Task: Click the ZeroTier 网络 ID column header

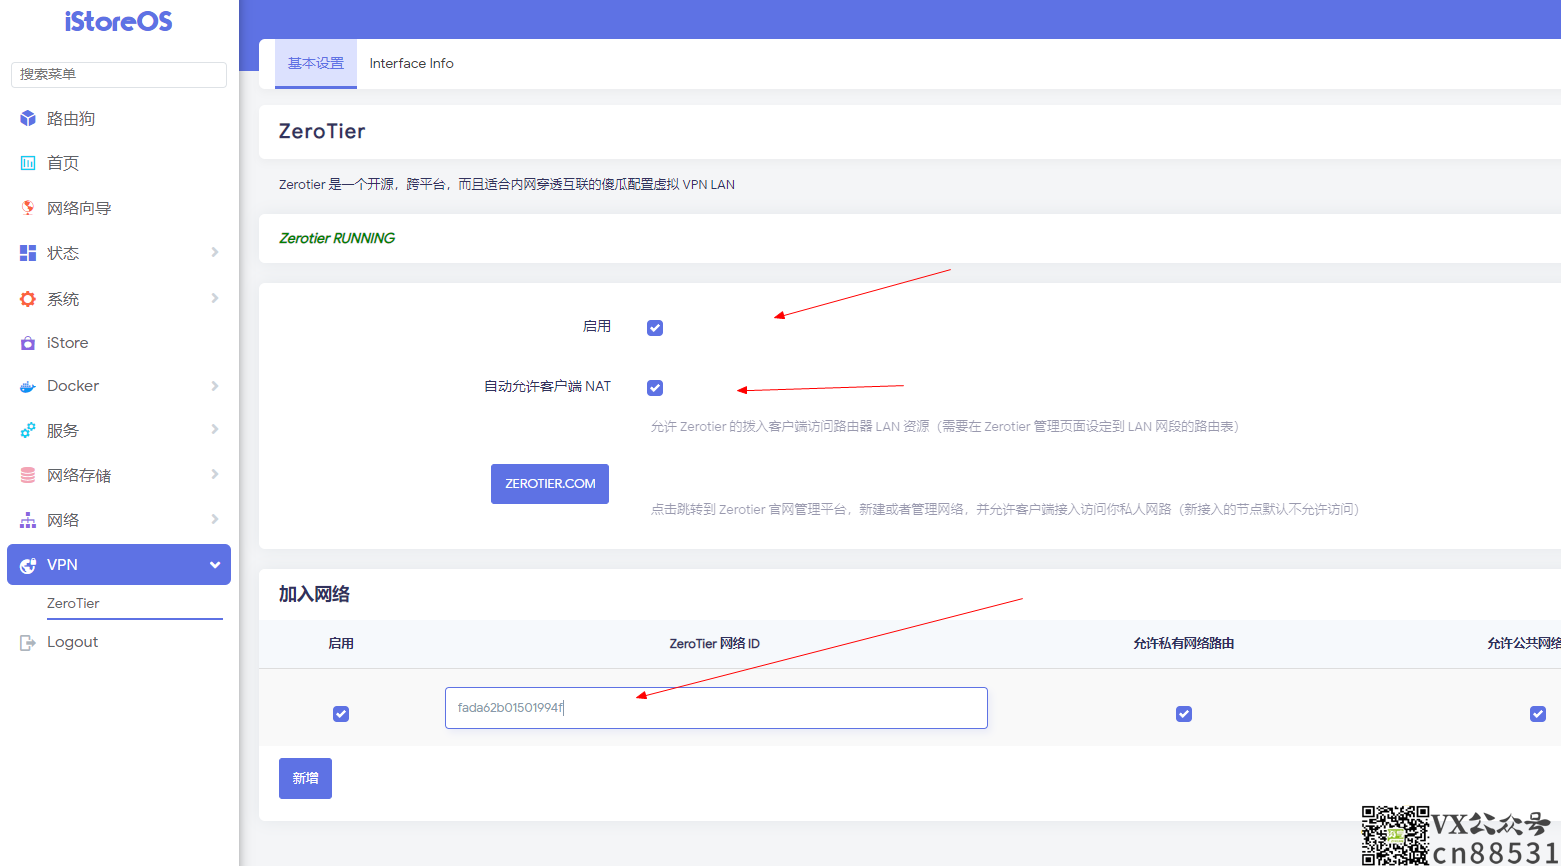Action: (715, 644)
